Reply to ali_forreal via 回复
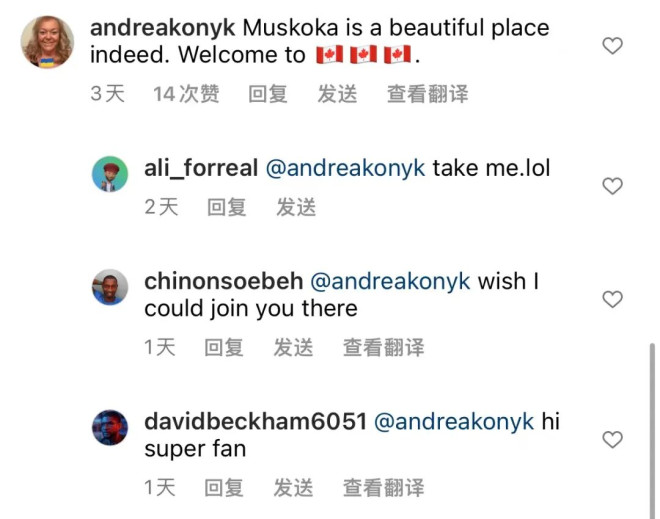Screen dimensions: 660x519 [226, 207]
